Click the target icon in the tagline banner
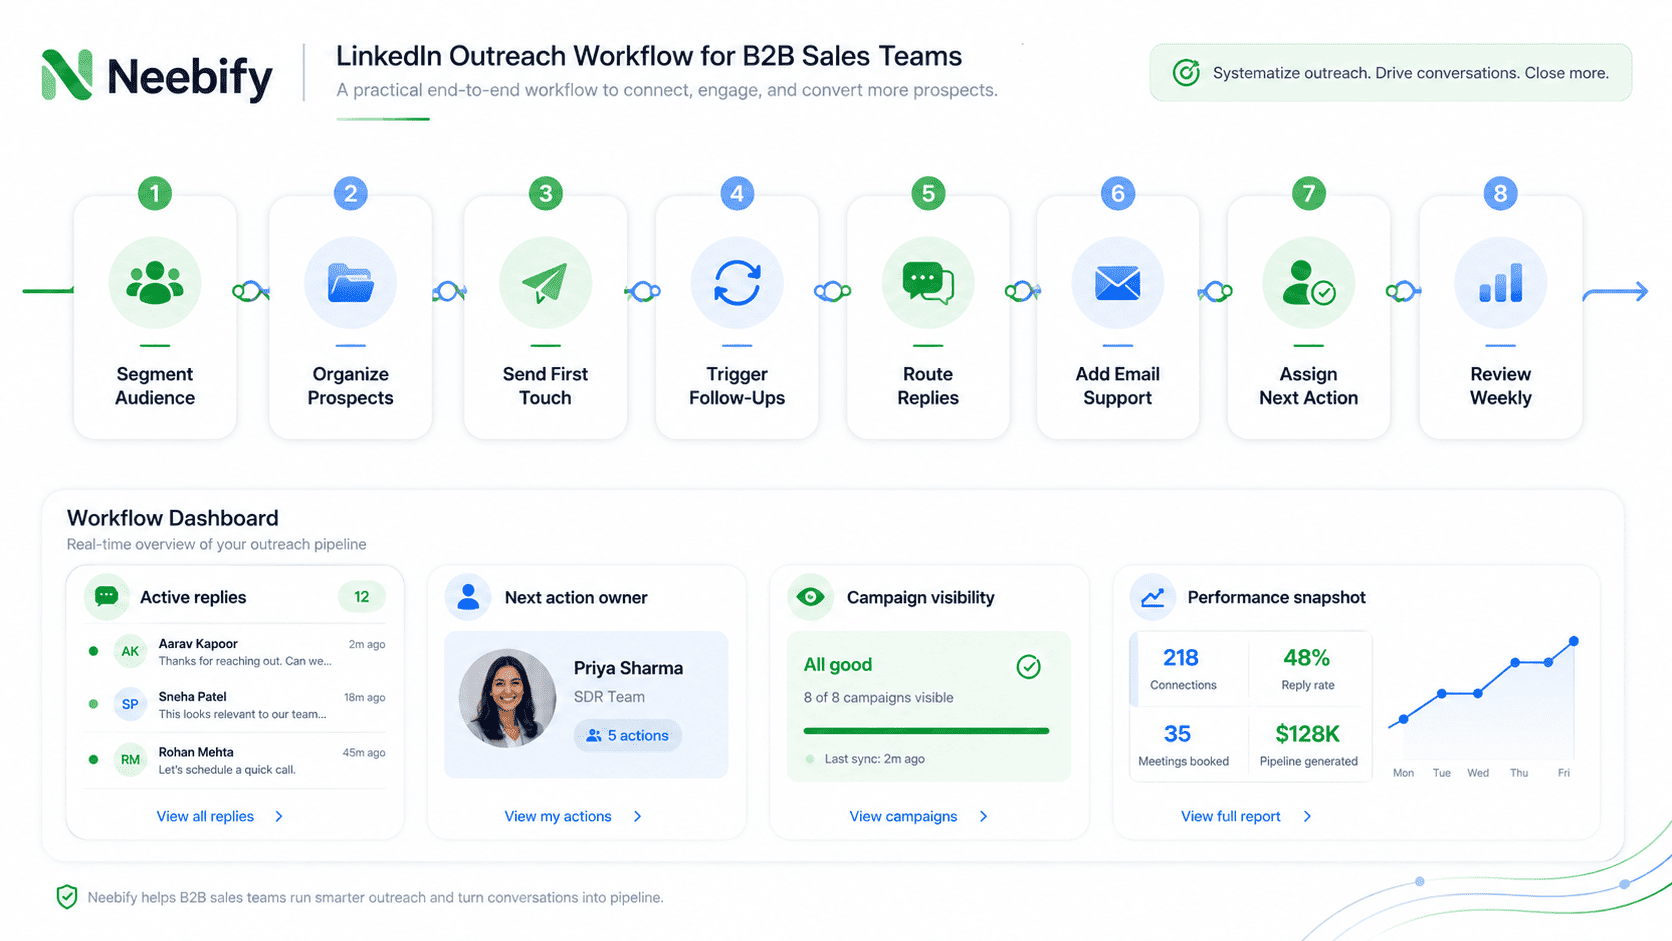This screenshot has width=1672, height=941. pos(1186,73)
